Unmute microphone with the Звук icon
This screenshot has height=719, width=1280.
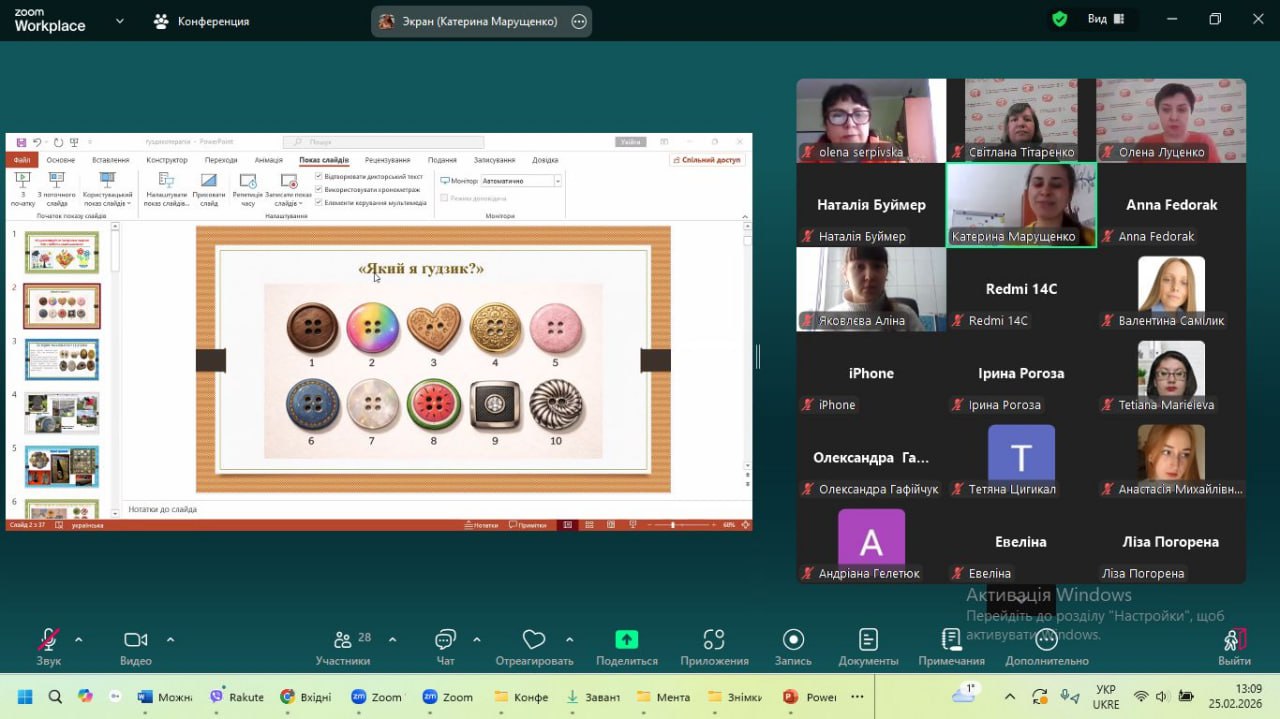[x=48, y=640]
